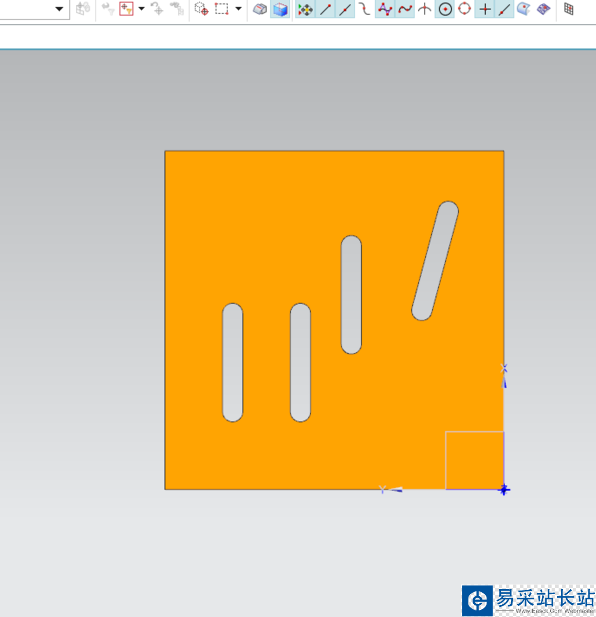Choose the rectangle selection method icon
Image resolution: width=596 pixels, height=617 pixels.
point(221,9)
